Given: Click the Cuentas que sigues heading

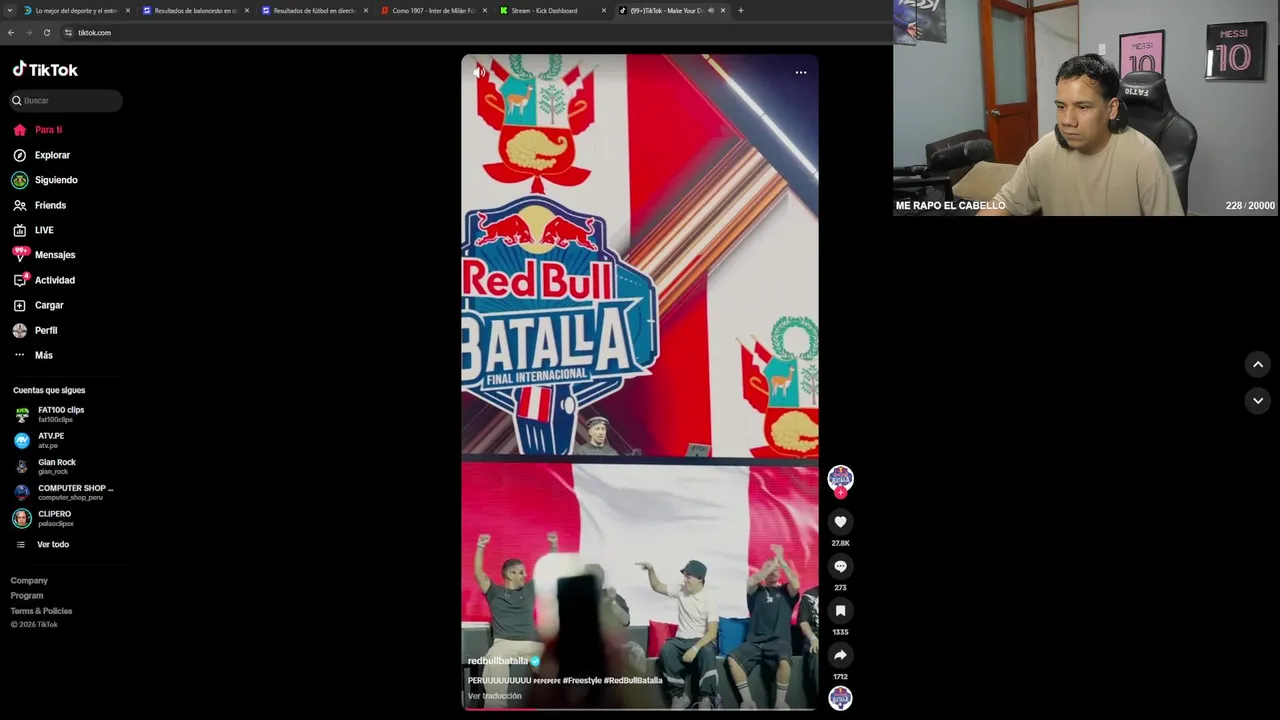Looking at the screenshot, I should (49, 390).
